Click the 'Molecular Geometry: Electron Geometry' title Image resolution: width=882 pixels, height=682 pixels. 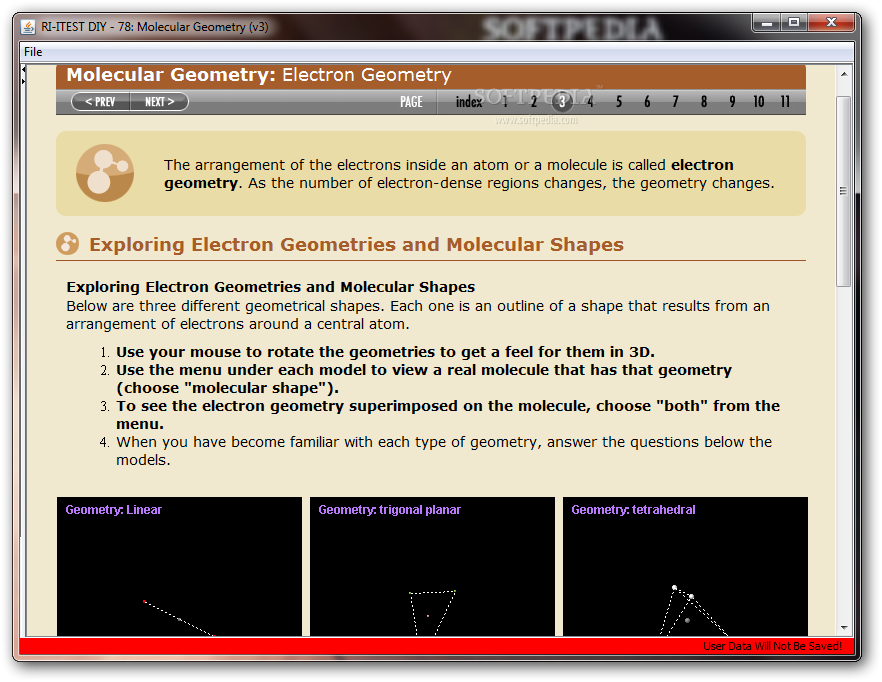[259, 75]
